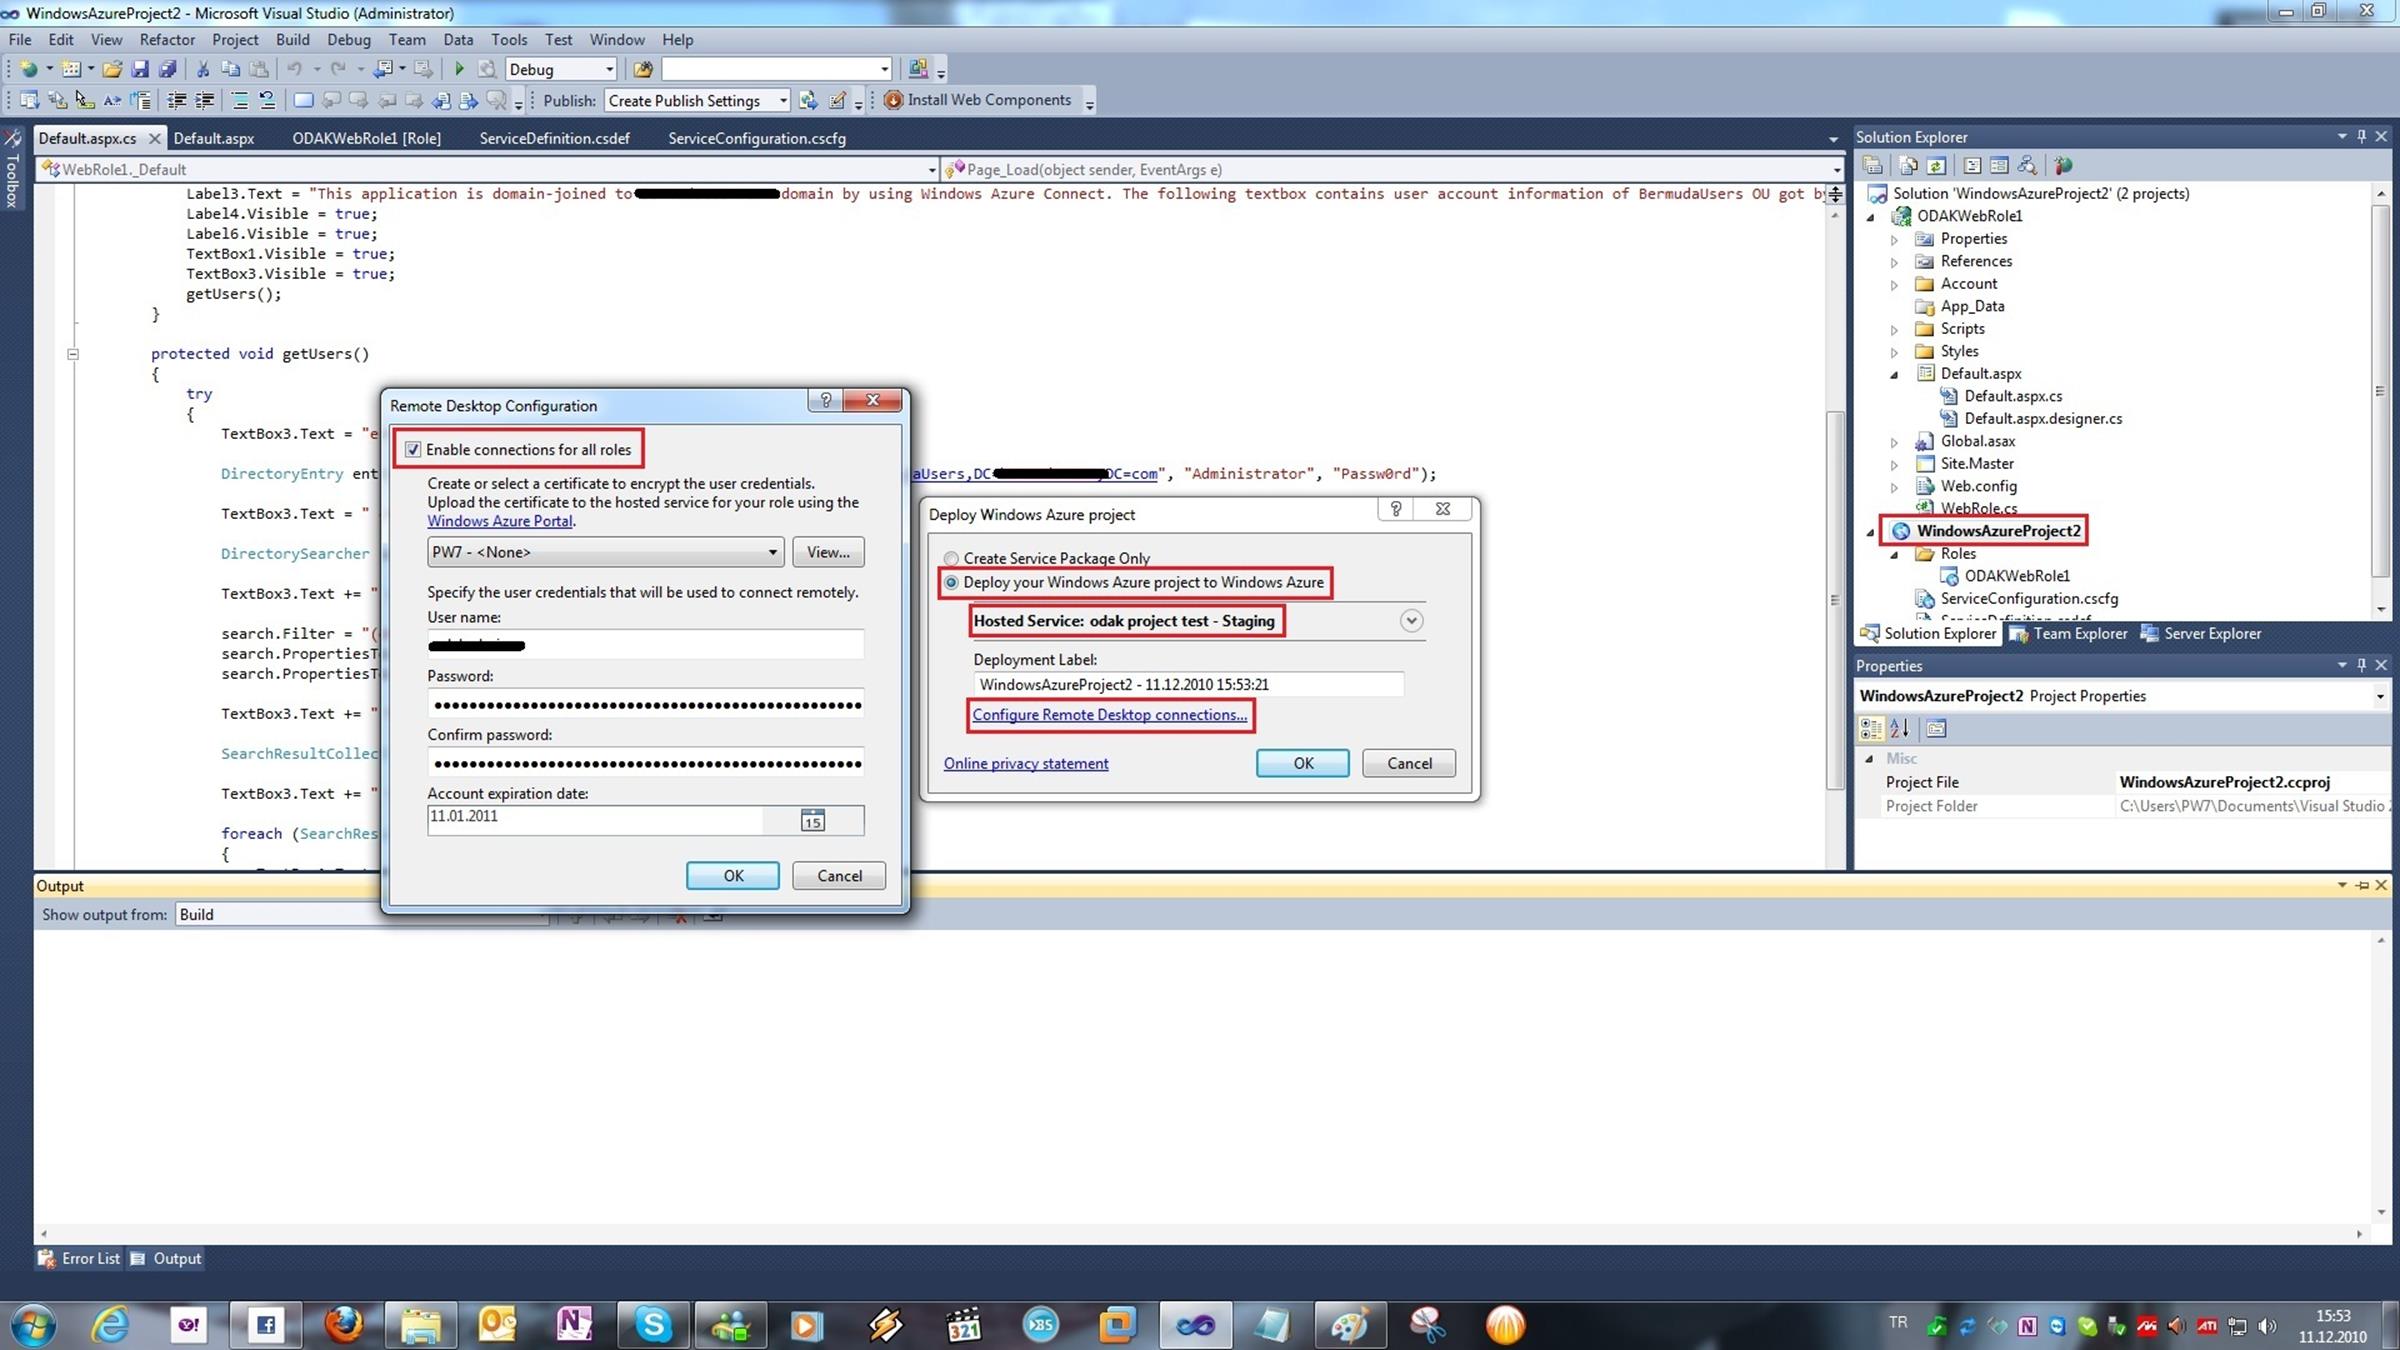
Task: Click OK in Remote Desktop Configuration
Action: [x=733, y=876]
